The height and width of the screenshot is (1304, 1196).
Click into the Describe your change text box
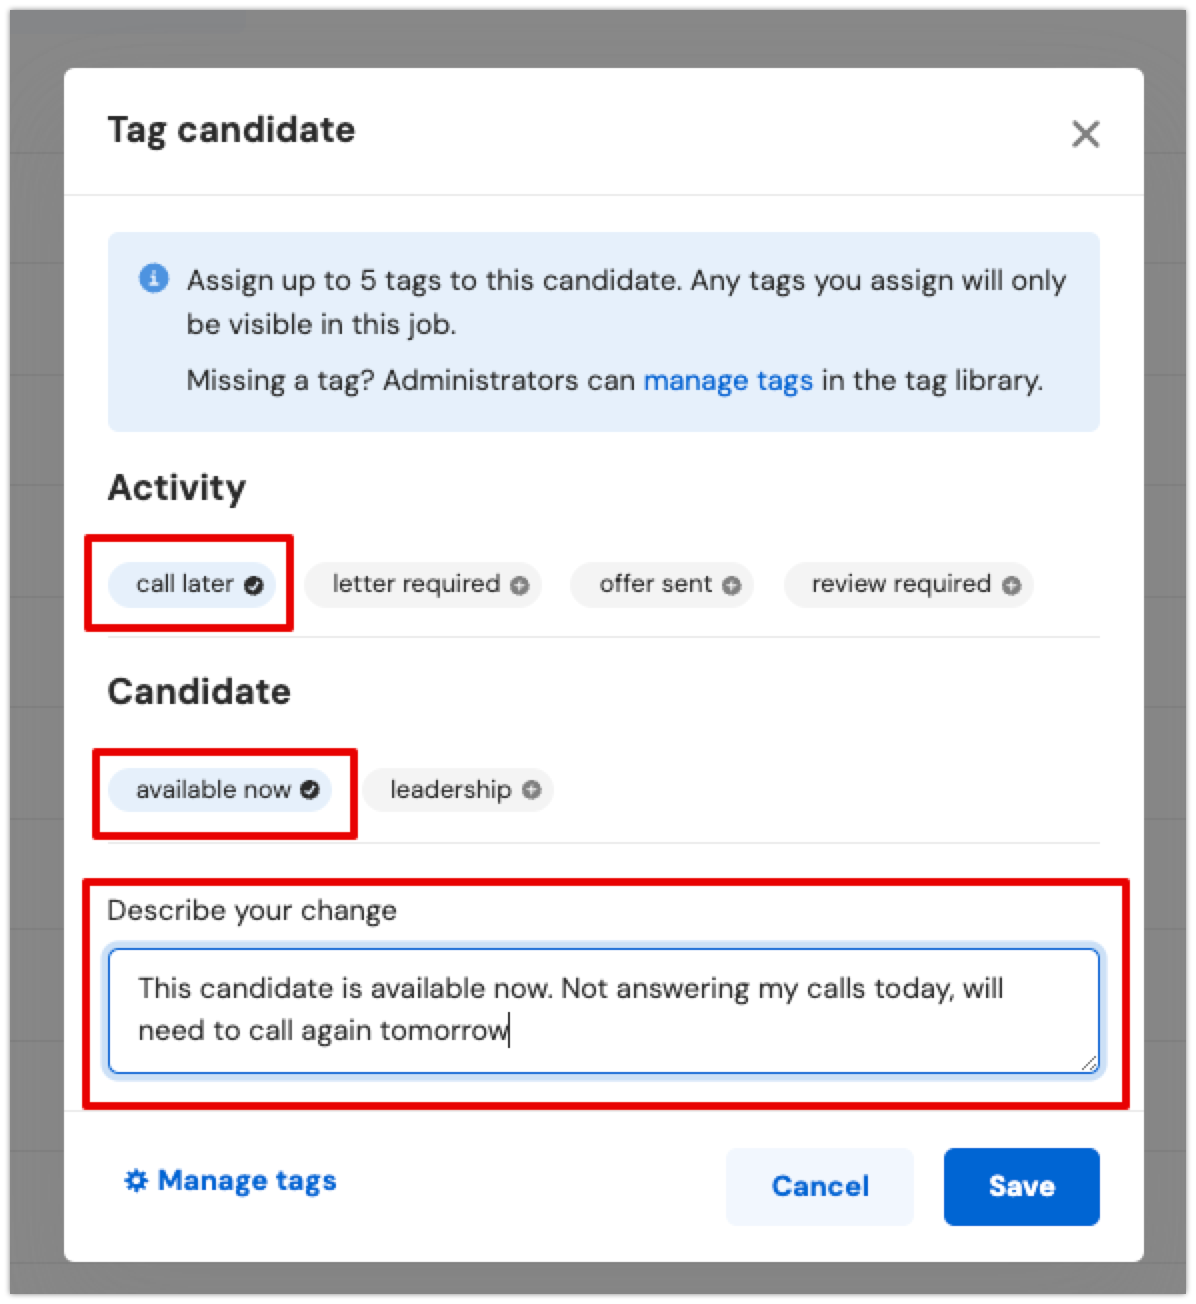604,1011
